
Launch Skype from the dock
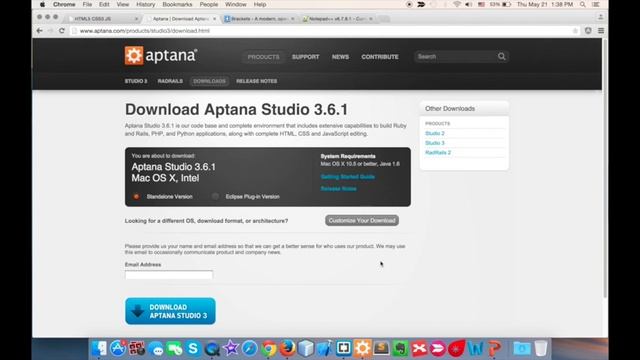click(193, 348)
